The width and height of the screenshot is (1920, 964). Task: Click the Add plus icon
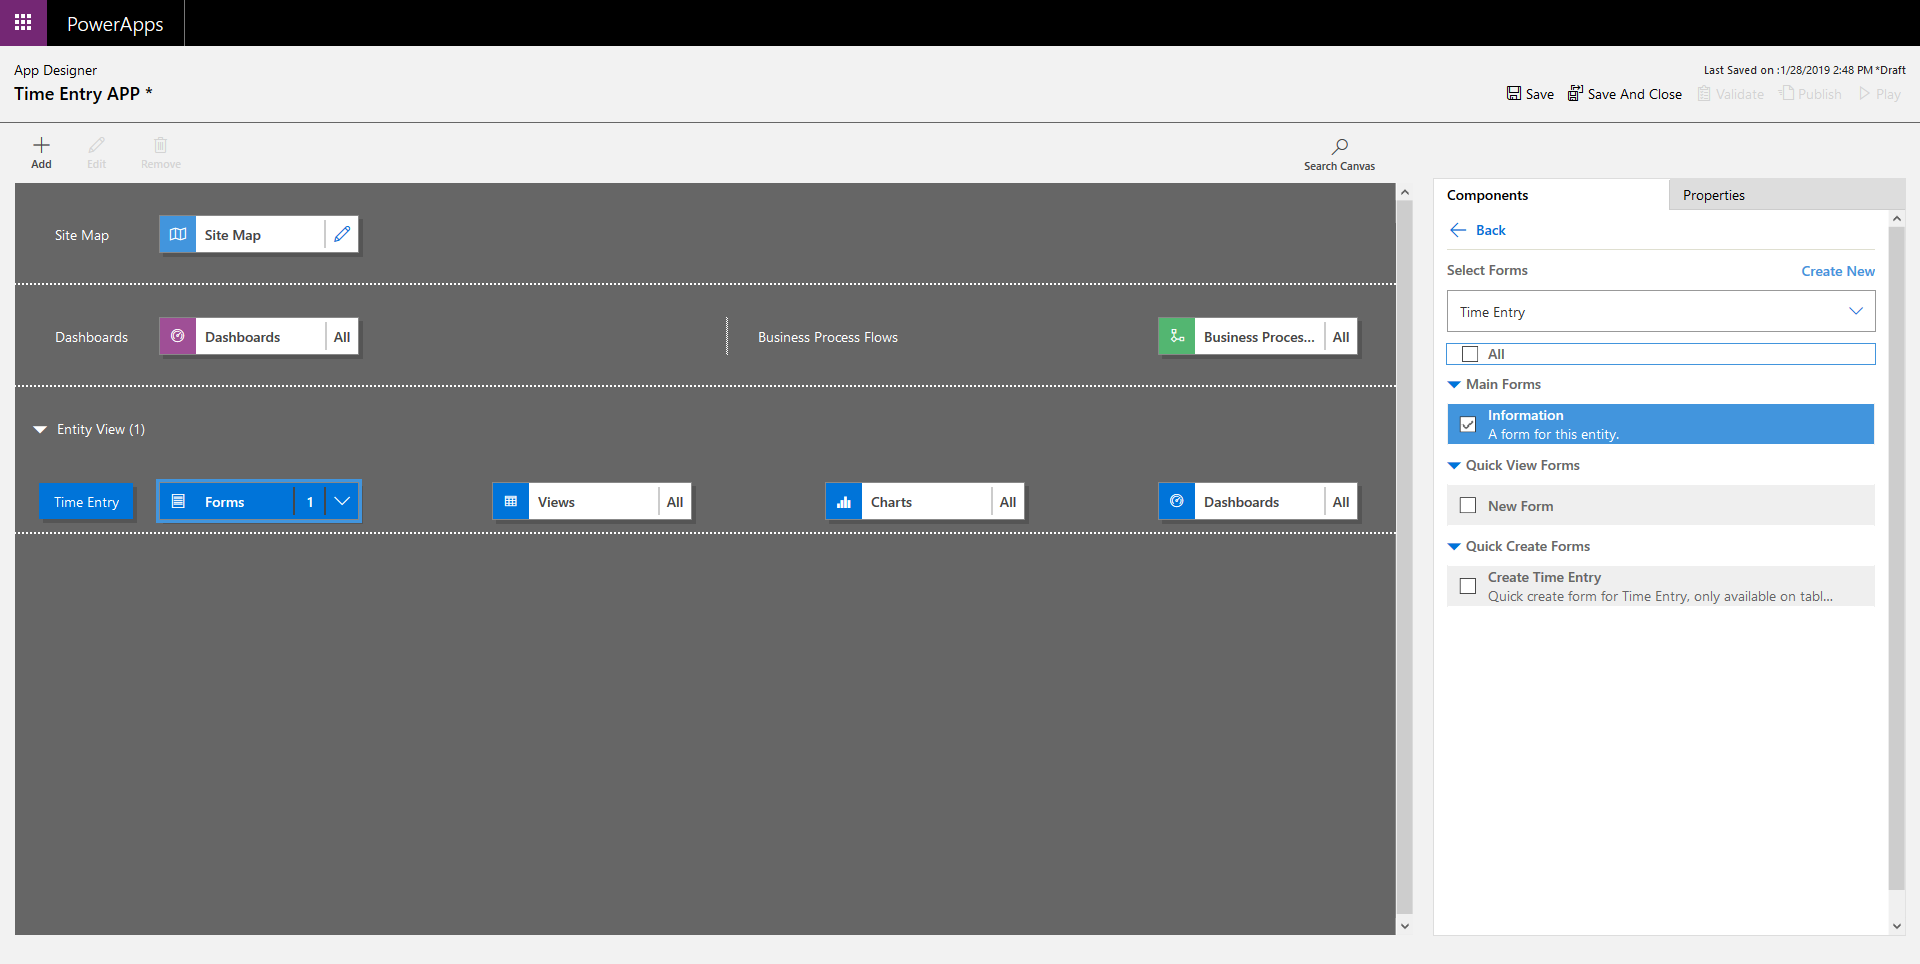click(x=41, y=145)
